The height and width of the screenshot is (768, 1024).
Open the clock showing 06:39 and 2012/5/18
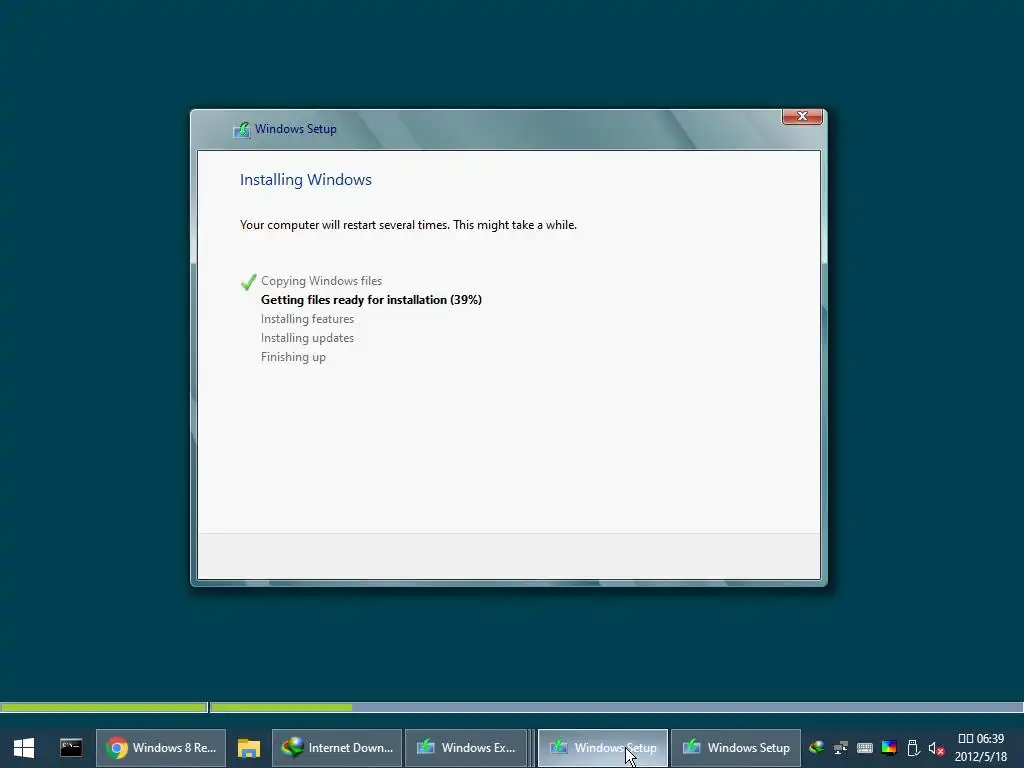tap(981, 748)
